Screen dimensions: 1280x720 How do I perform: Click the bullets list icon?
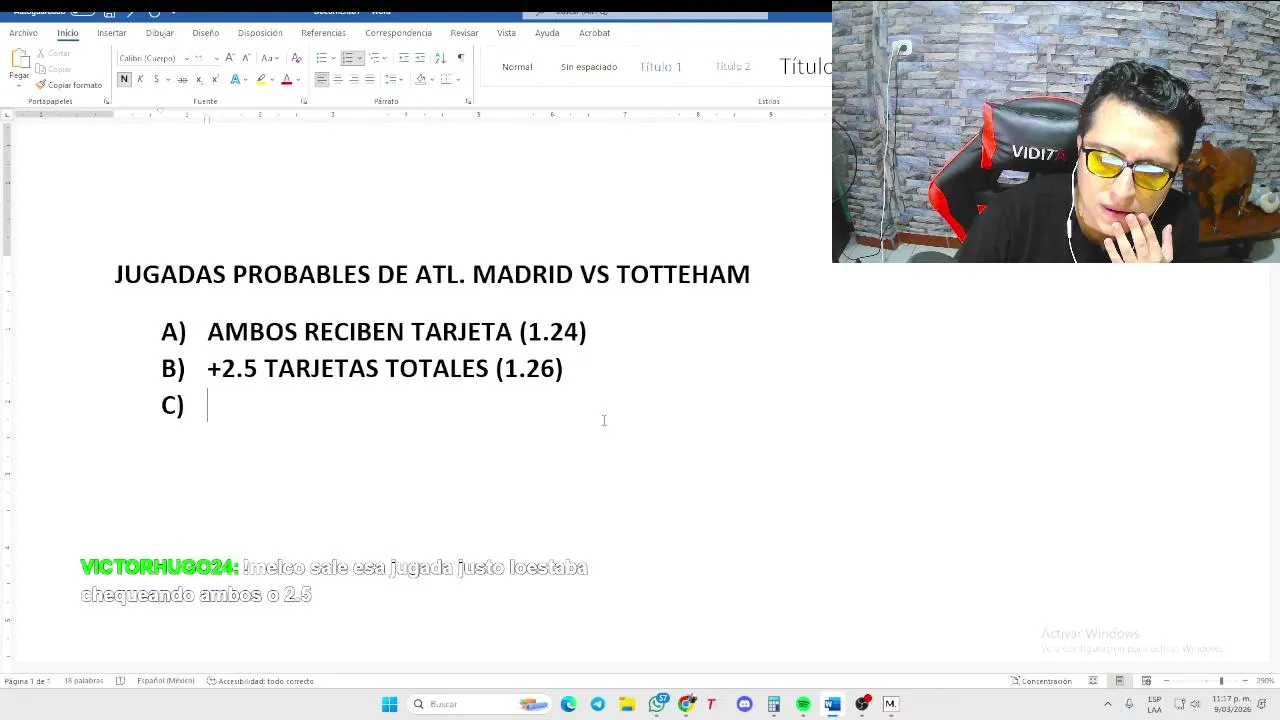click(x=321, y=58)
